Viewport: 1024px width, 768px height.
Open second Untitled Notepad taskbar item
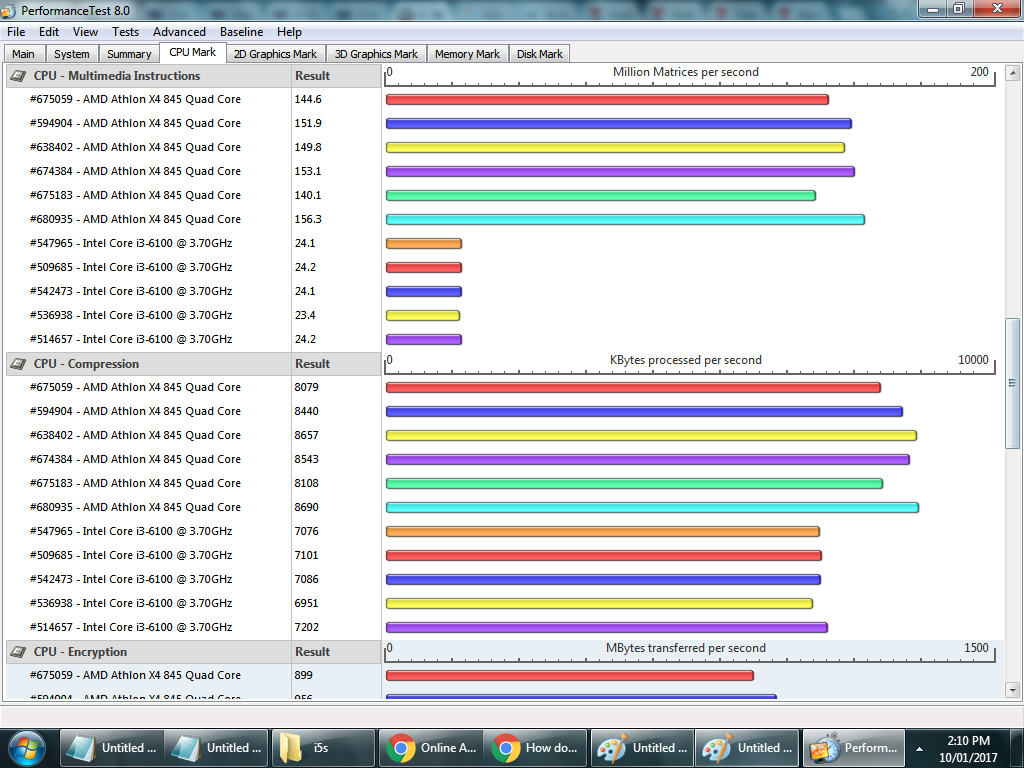[217, 748]
